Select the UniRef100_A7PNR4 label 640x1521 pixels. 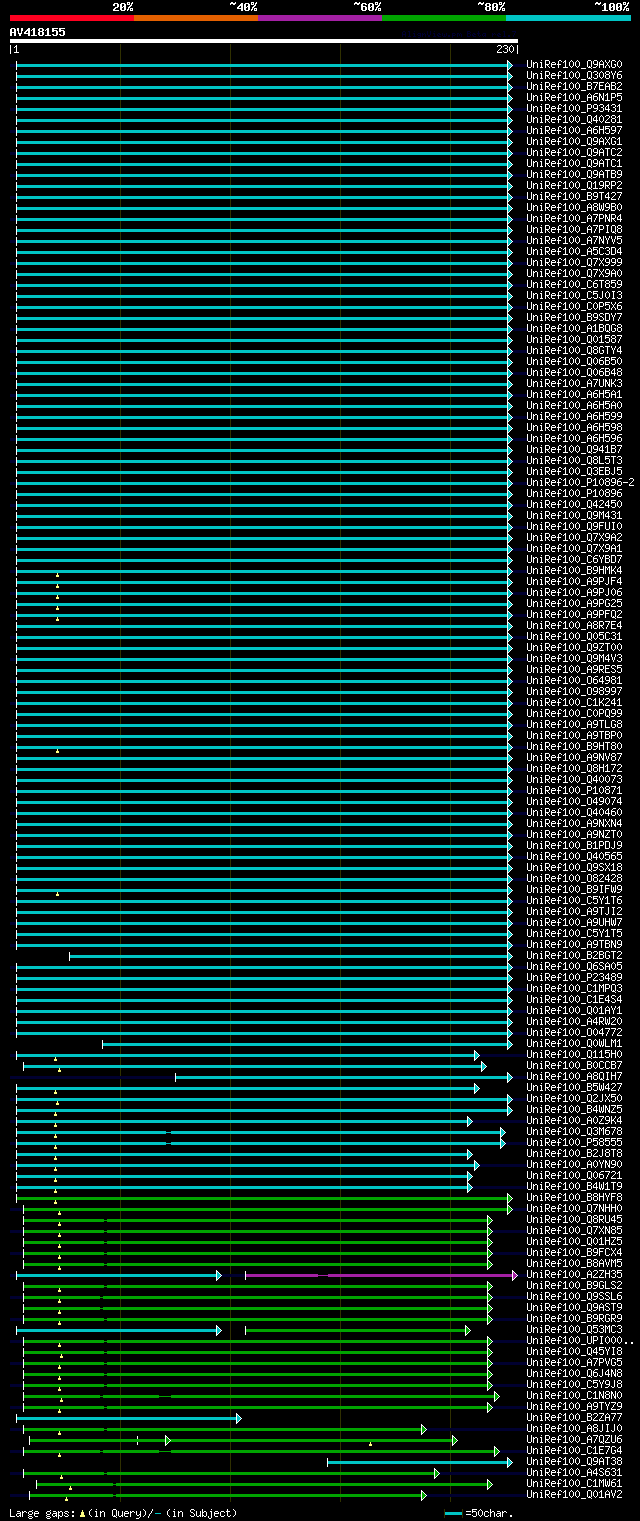coord(574,219)
